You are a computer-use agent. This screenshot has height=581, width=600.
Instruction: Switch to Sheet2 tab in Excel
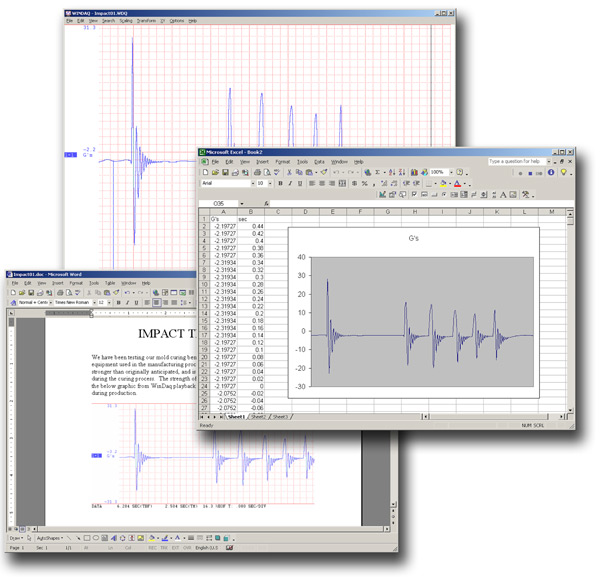[x=258, y=416]
